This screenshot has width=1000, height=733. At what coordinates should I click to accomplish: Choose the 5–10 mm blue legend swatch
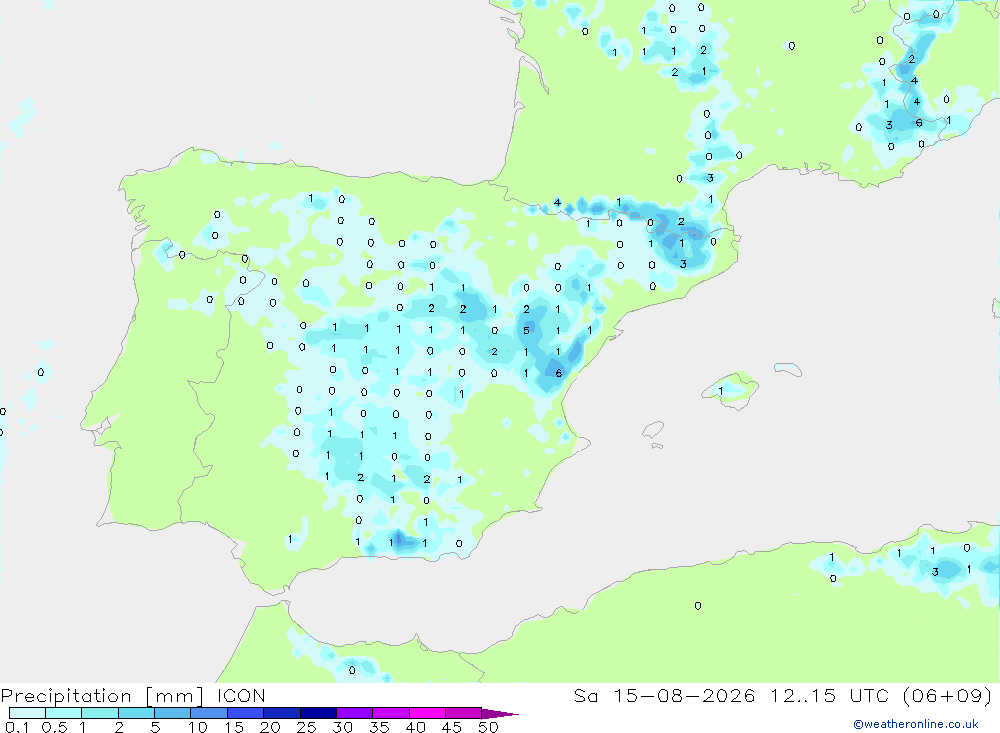point(172,713)
